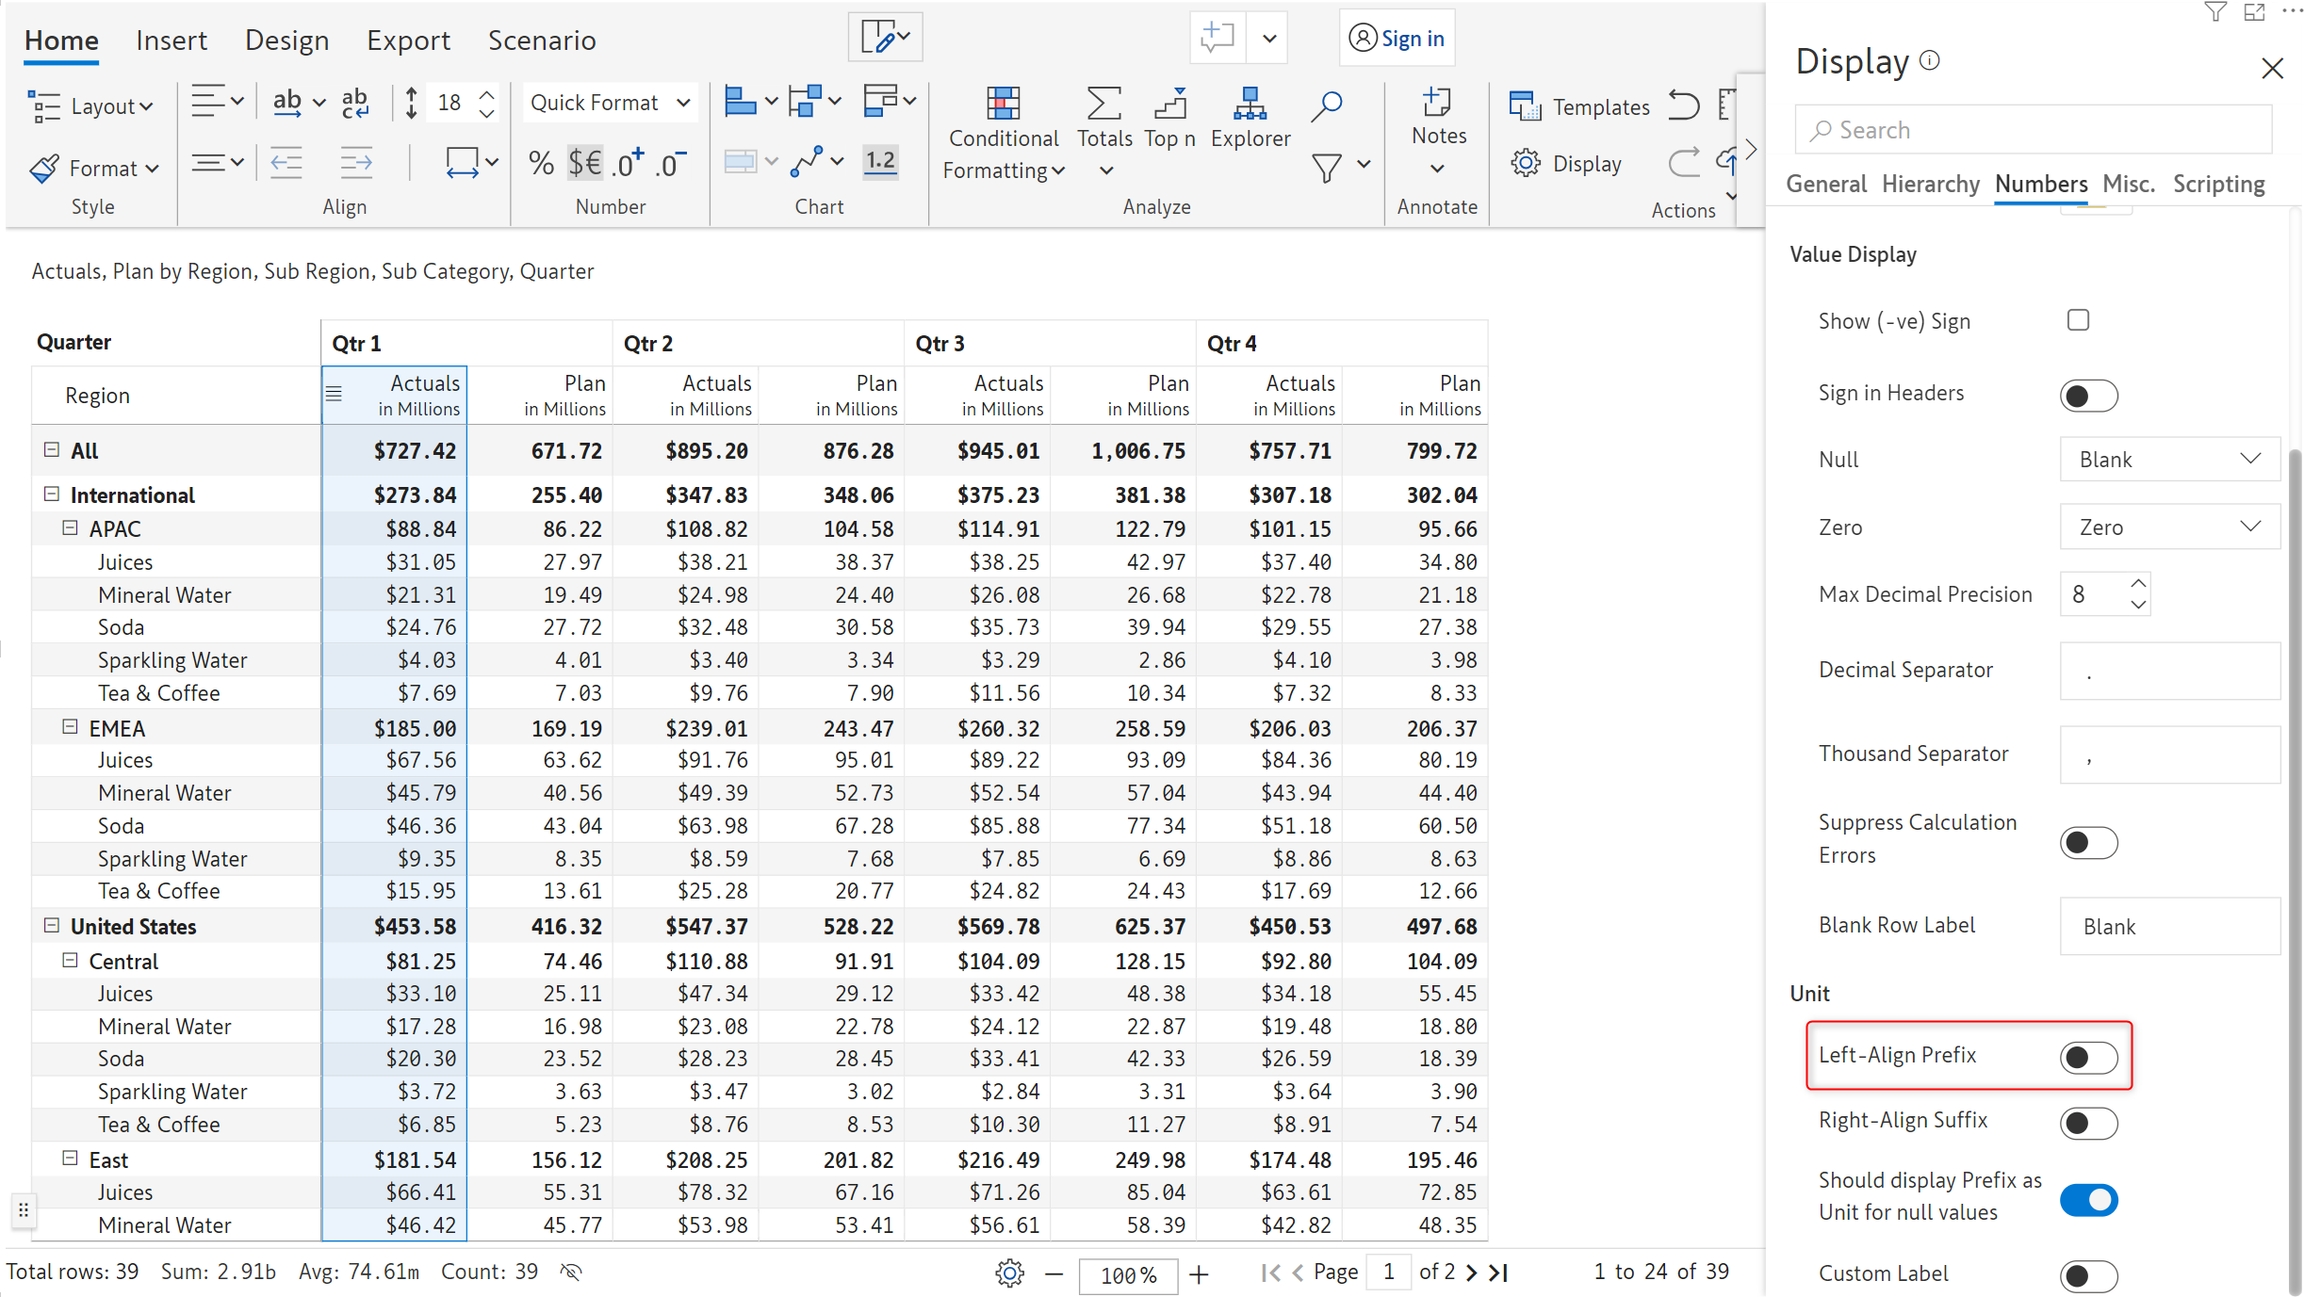Collapse the APAC row group
2304x1297 pixels.
click(70, 528)
